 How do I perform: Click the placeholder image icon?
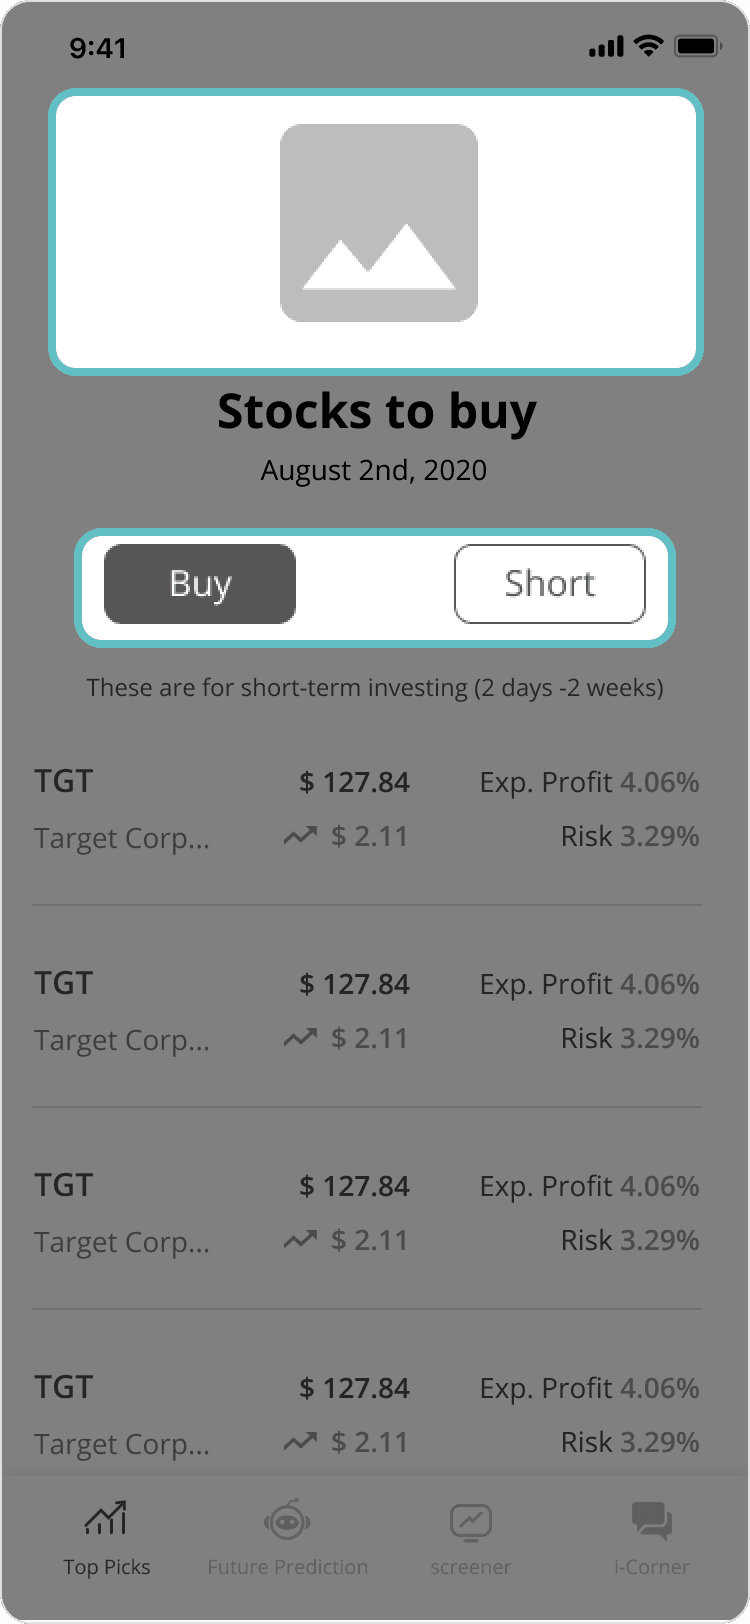[x=378, y=223]
